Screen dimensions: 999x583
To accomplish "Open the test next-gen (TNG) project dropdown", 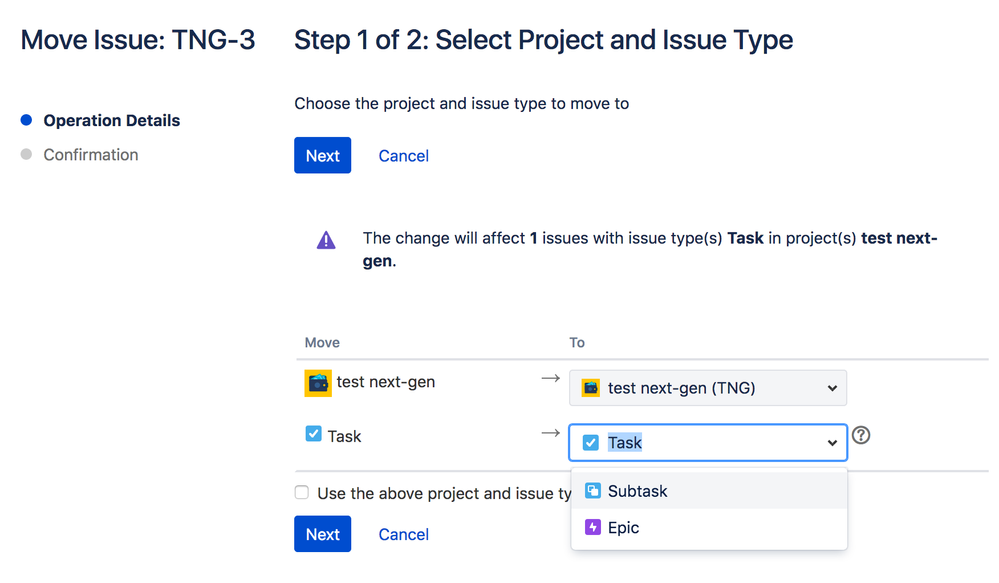I will 707,387.
